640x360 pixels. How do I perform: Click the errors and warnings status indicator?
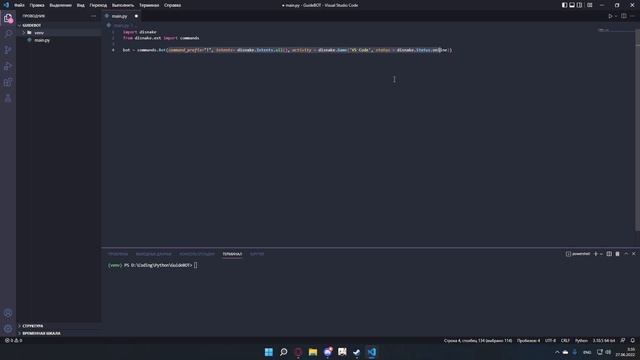coord(13,340)
